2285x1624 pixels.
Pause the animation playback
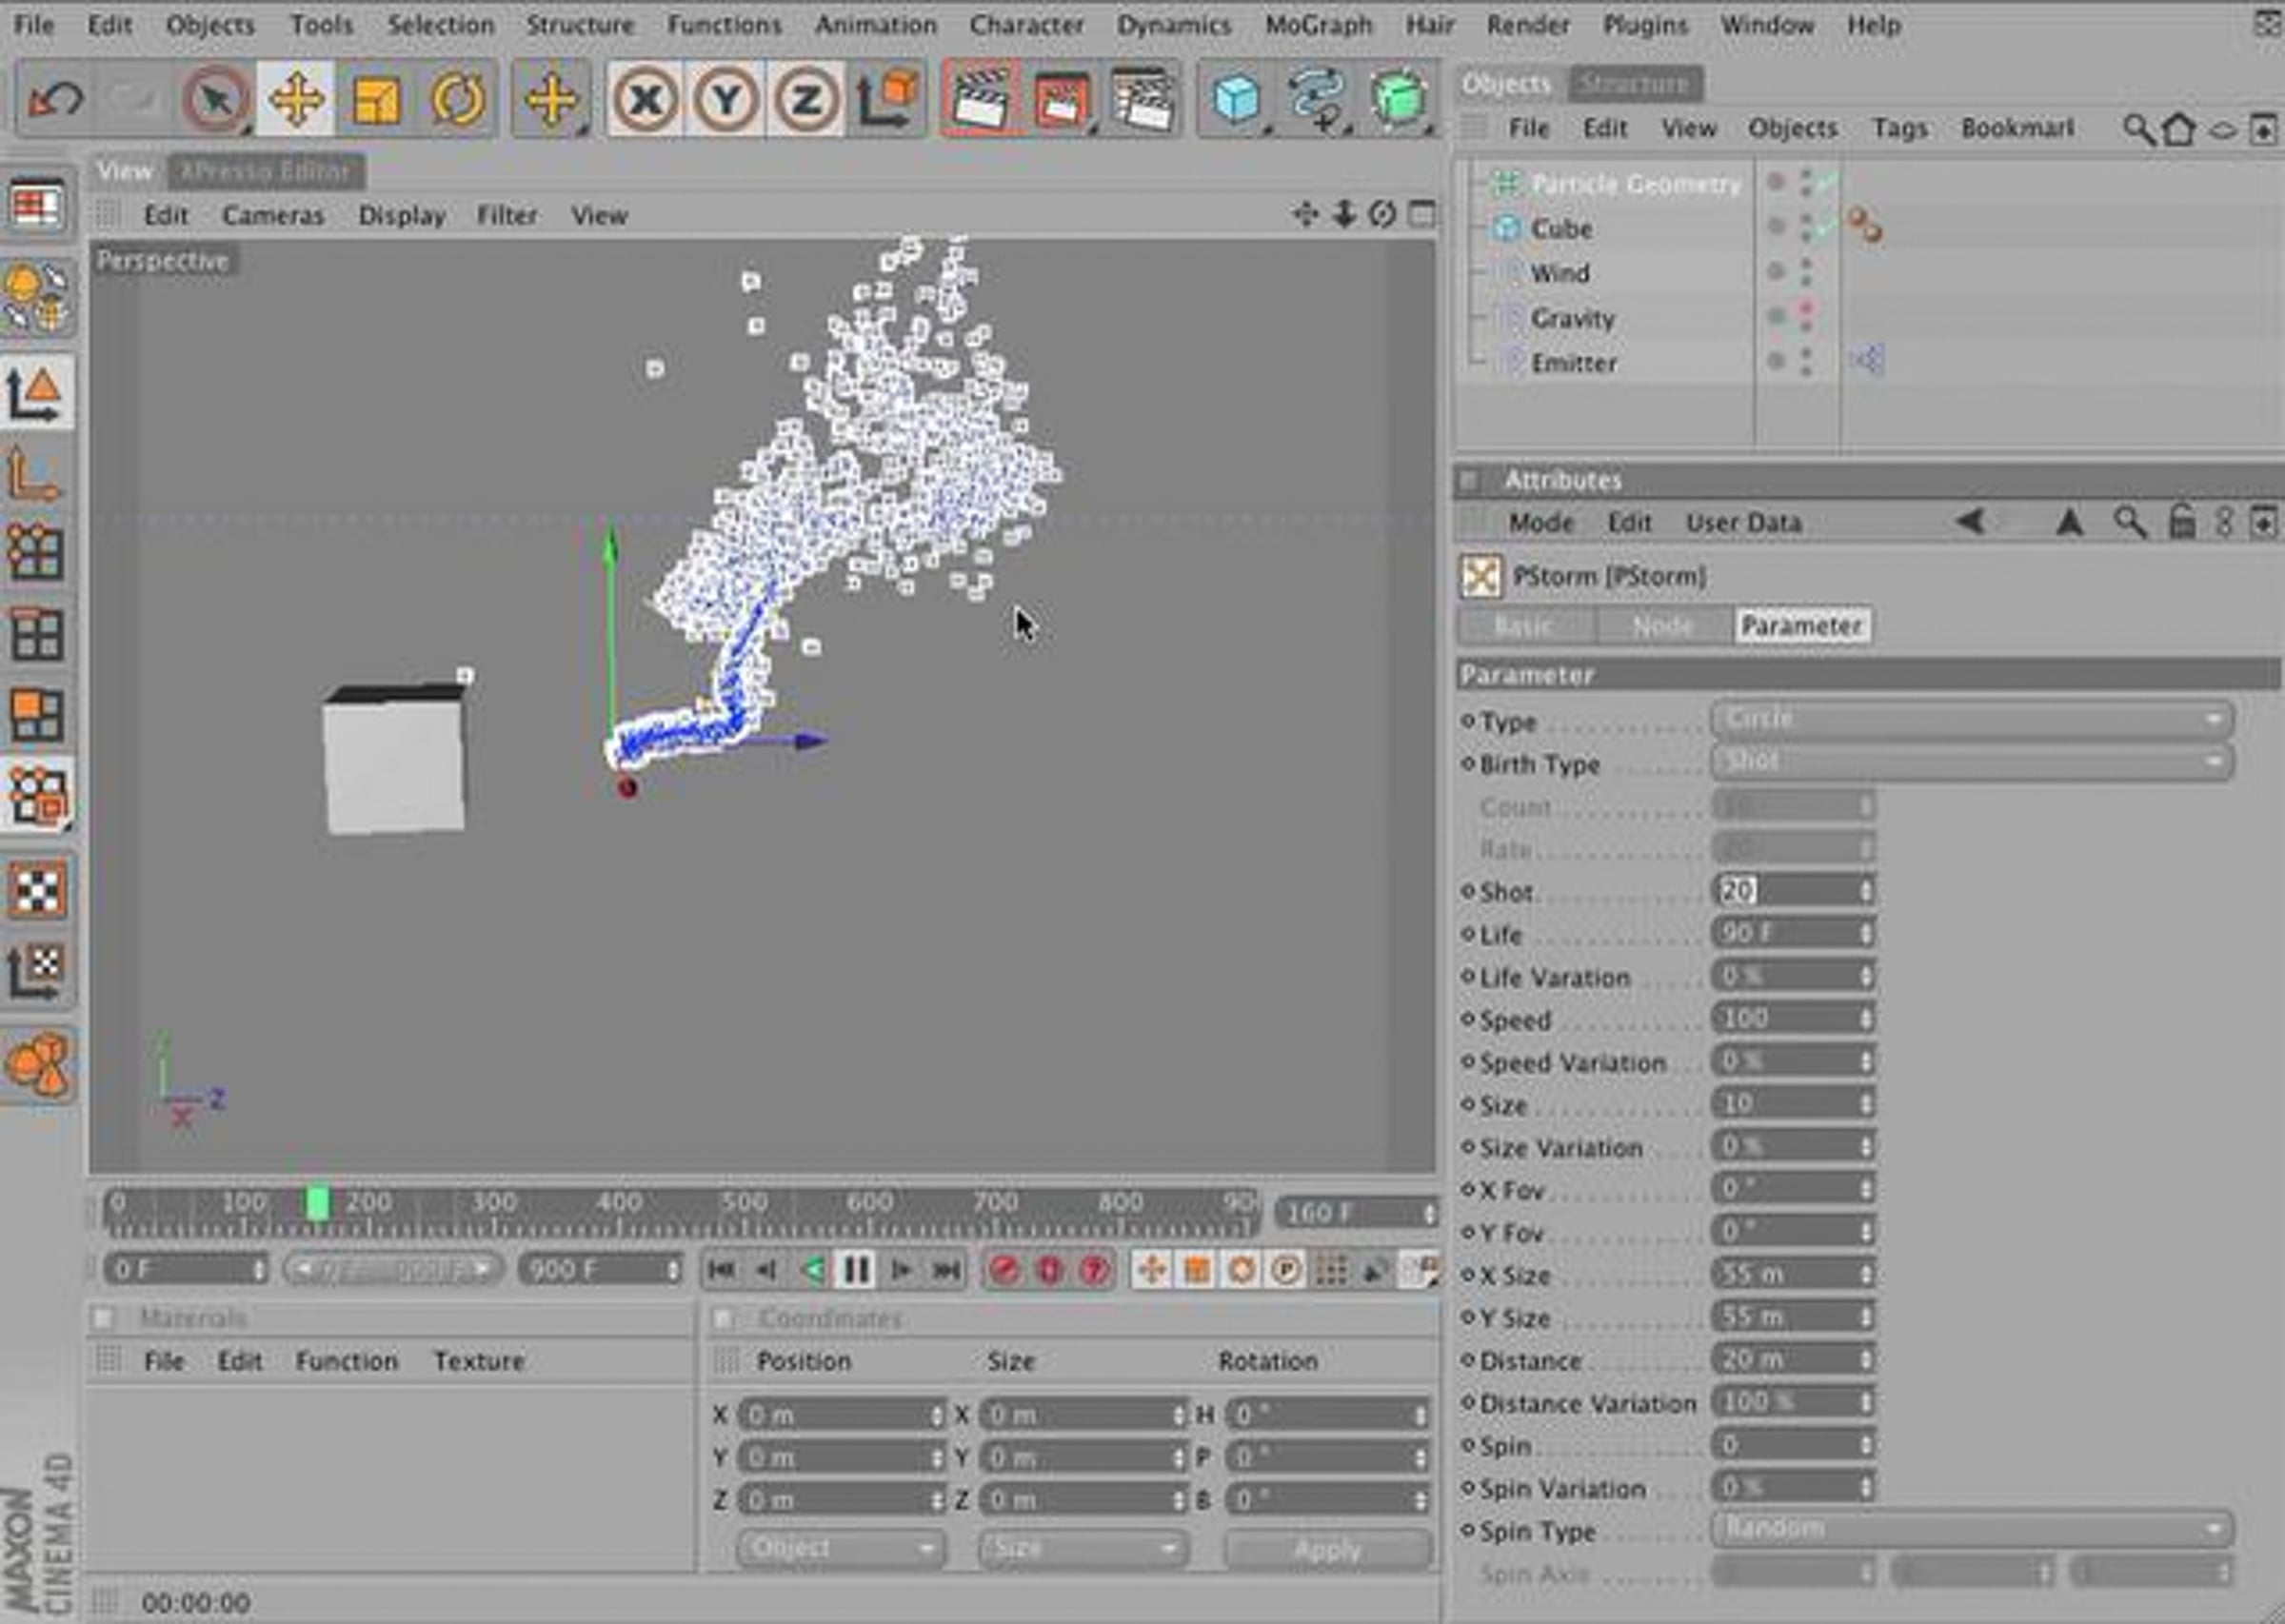856,1270
